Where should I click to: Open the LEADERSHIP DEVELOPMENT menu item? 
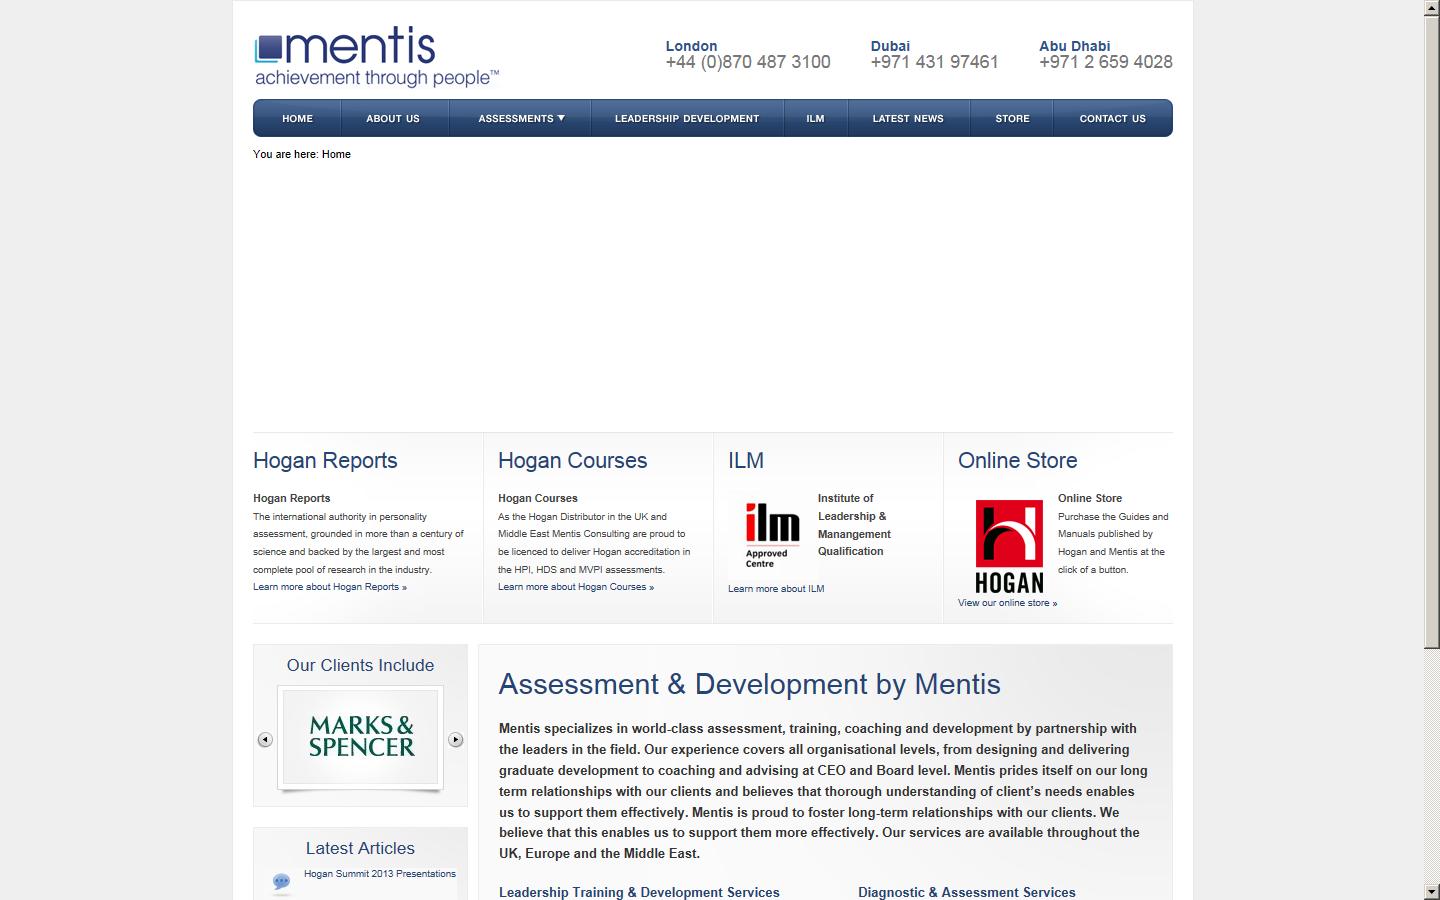click(x=687, y=118)
